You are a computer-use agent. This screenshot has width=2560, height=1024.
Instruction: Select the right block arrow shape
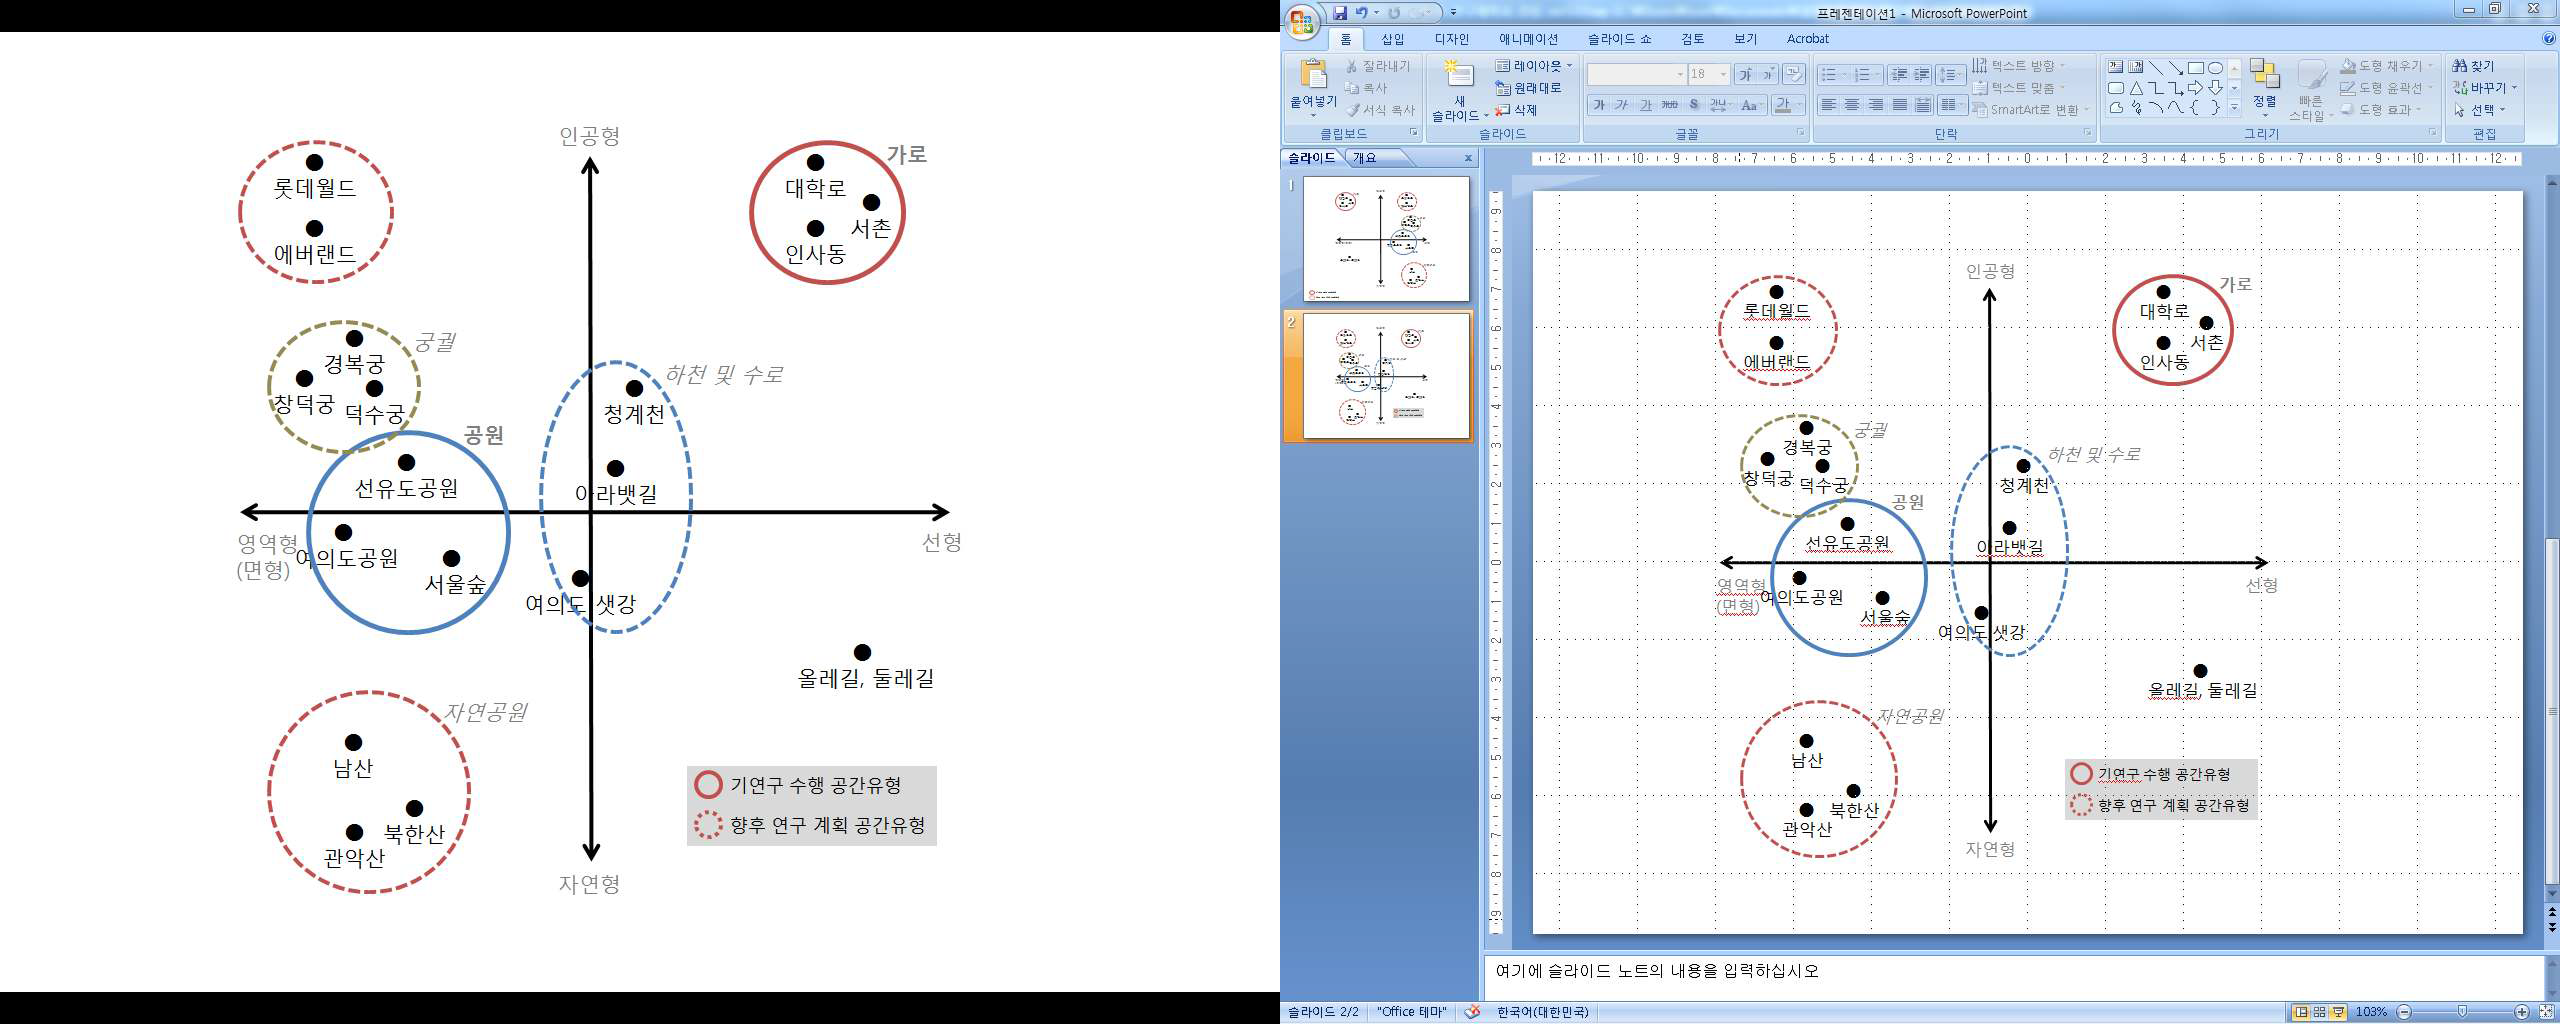[2195, 88]
